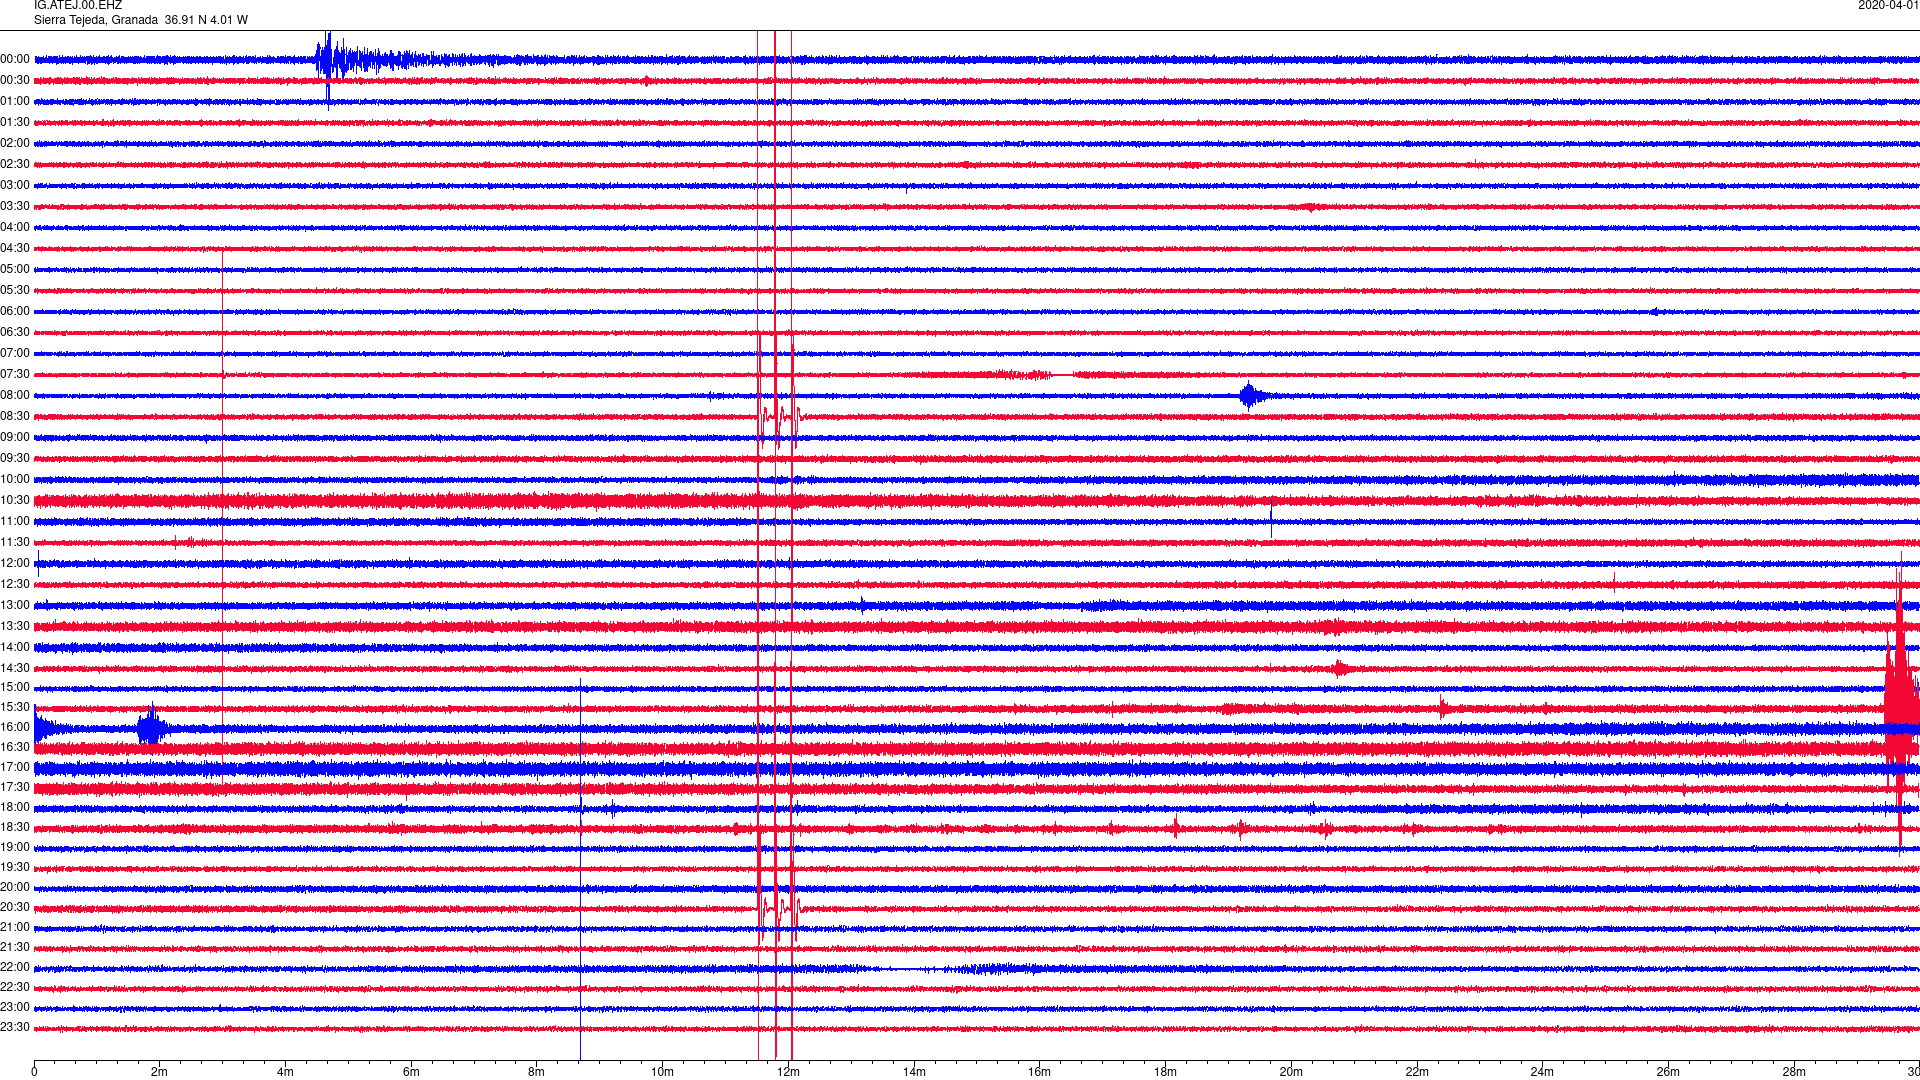Select the 00:00 time row label

(15, 59)
